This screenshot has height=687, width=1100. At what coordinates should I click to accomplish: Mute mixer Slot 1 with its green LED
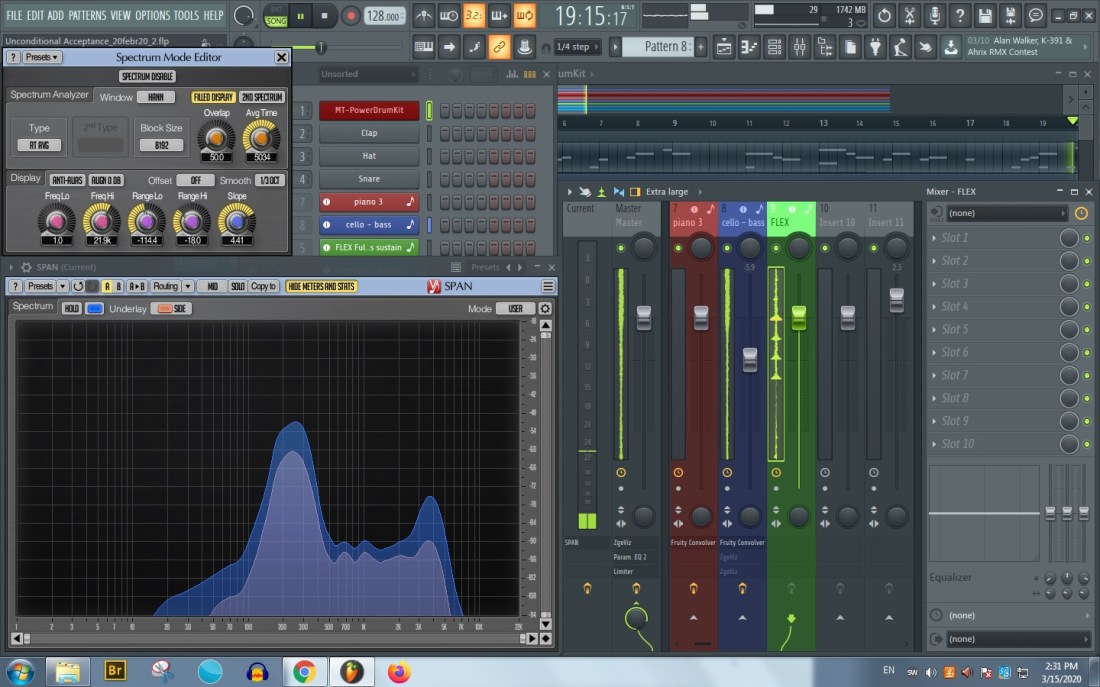point(1087,238)
